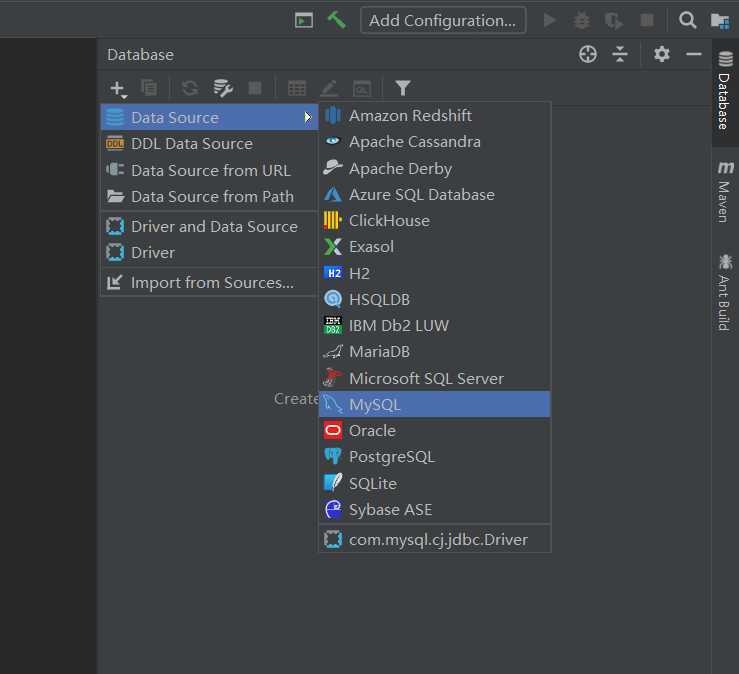This screenshot has width=739, height=674.
Task: Click the Debug bug icon
Action: click(582, 20)
